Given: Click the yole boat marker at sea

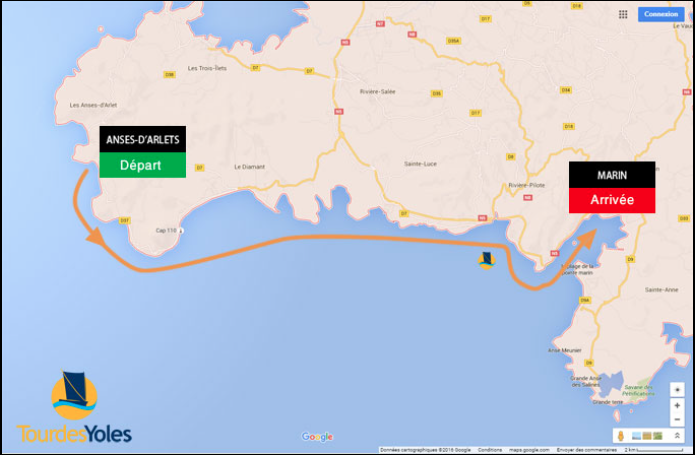Looking at the screenshot, I should [486, 260].
